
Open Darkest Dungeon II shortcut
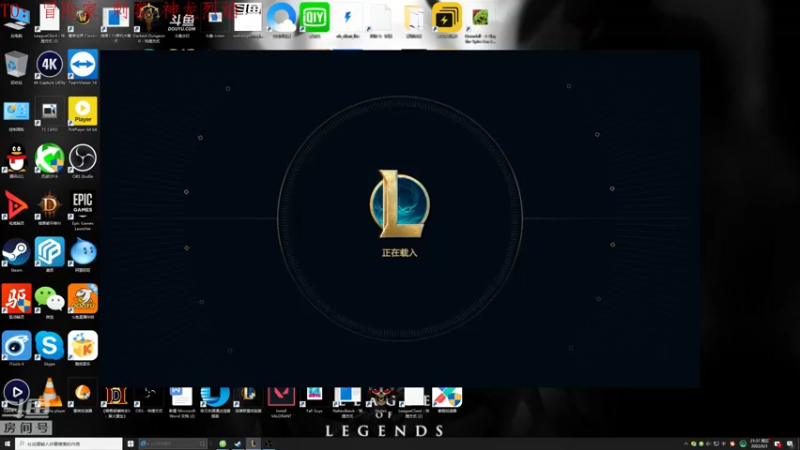pos(149,20)
